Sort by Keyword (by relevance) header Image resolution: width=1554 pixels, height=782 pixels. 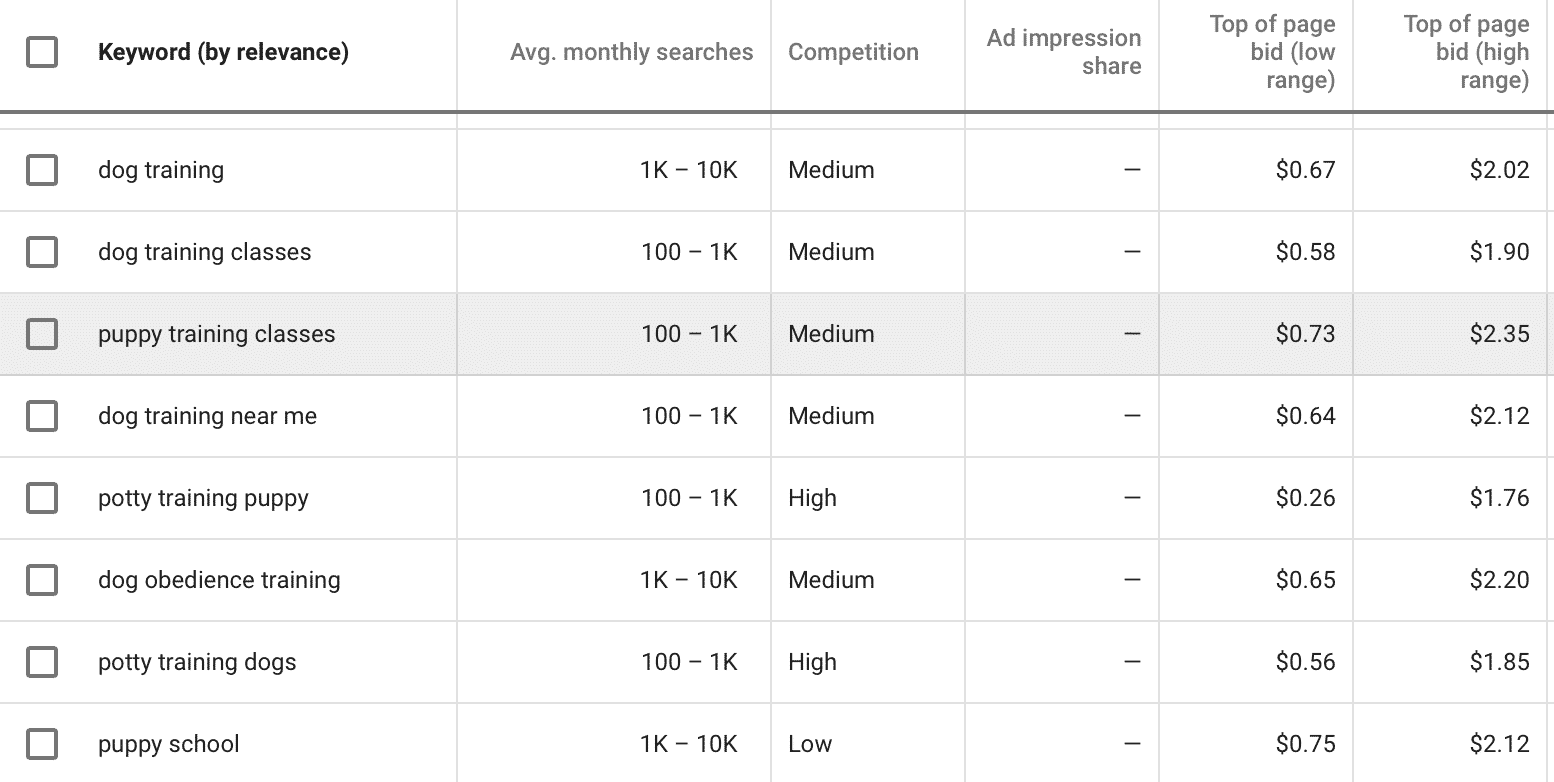coord(223,52)
